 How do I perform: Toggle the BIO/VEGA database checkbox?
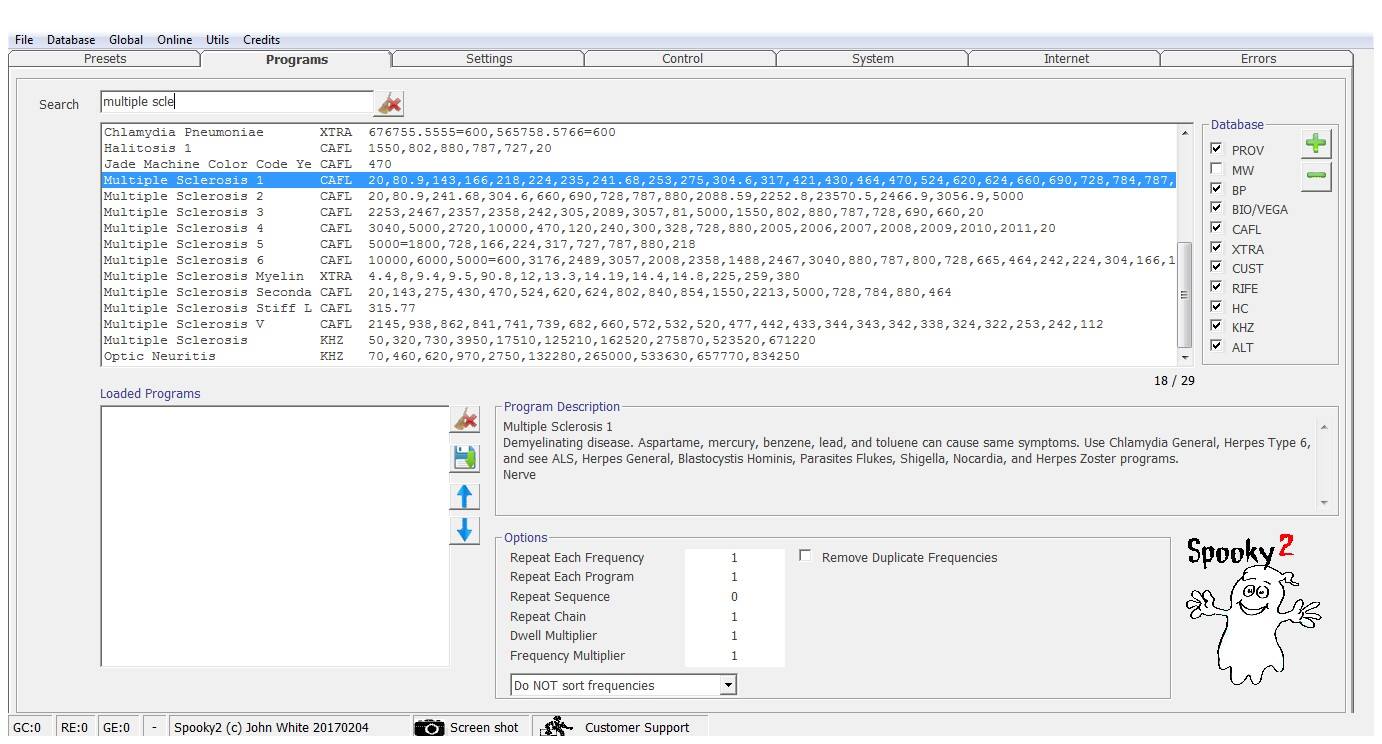pyautogui.click(x=1216, y=208)
